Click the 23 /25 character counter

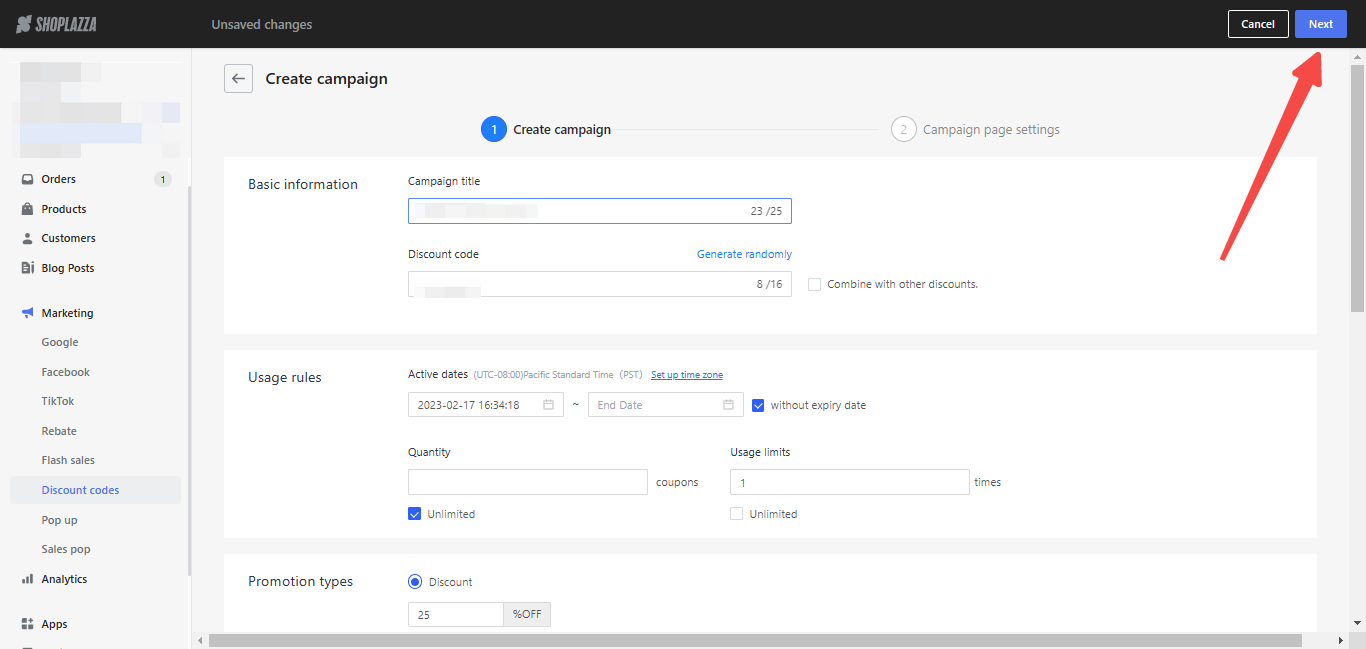point(766,211)
